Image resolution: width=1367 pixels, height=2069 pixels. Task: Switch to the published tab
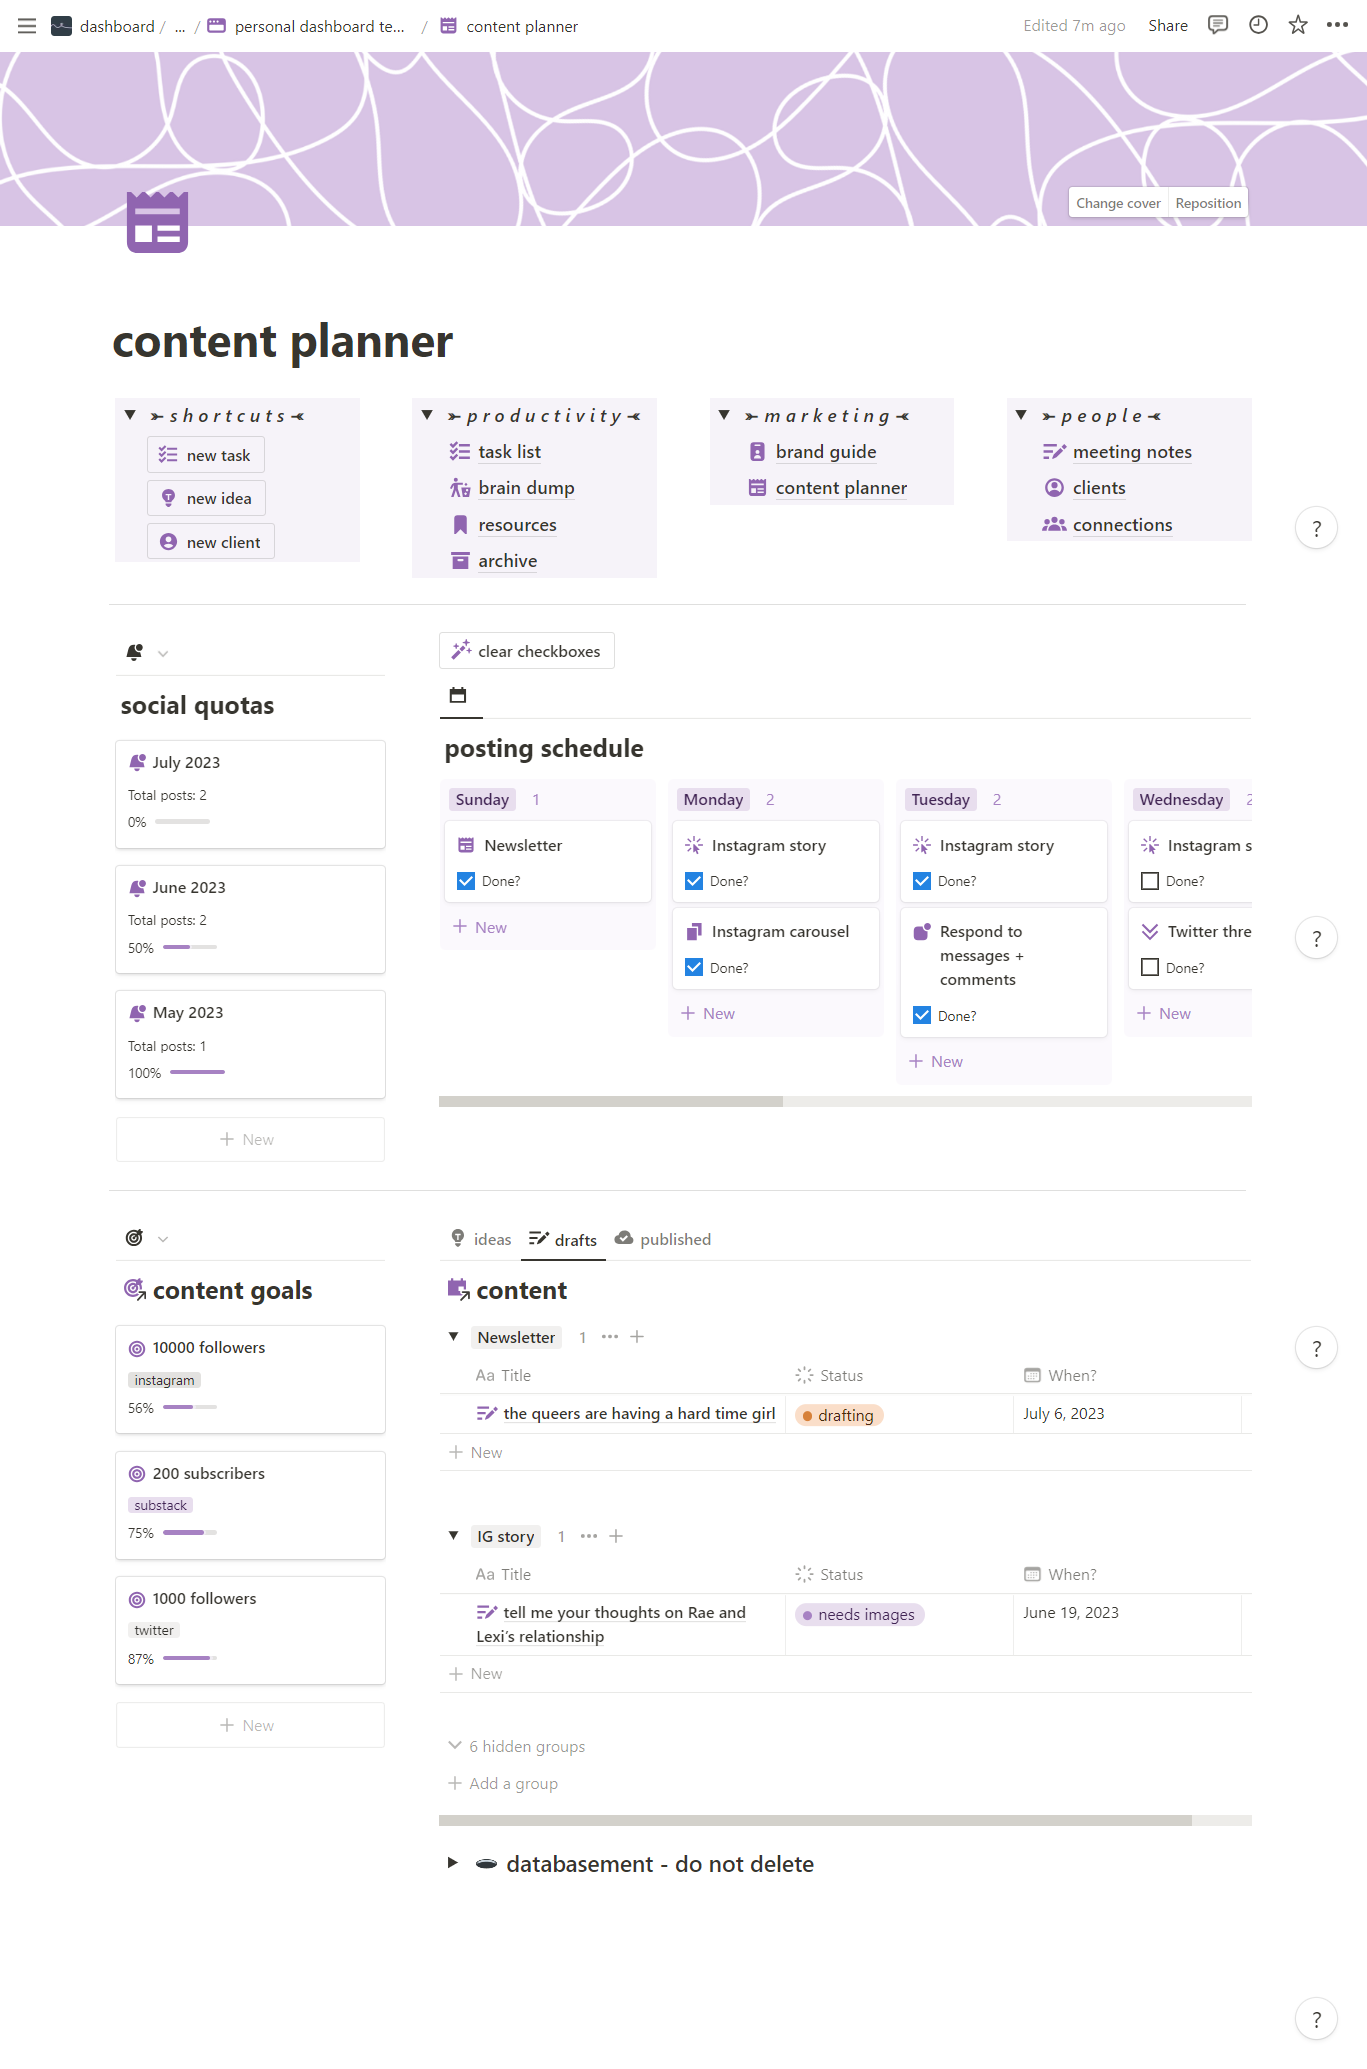663,1239
